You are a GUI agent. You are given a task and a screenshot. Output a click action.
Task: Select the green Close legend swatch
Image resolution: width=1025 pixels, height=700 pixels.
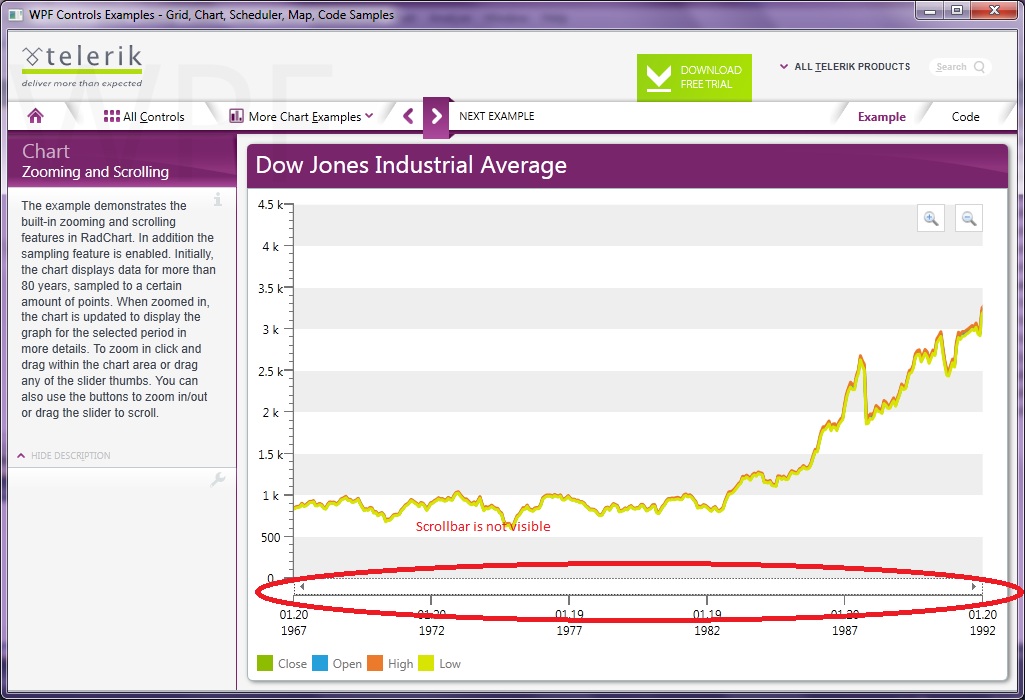(x=265, y=663)
